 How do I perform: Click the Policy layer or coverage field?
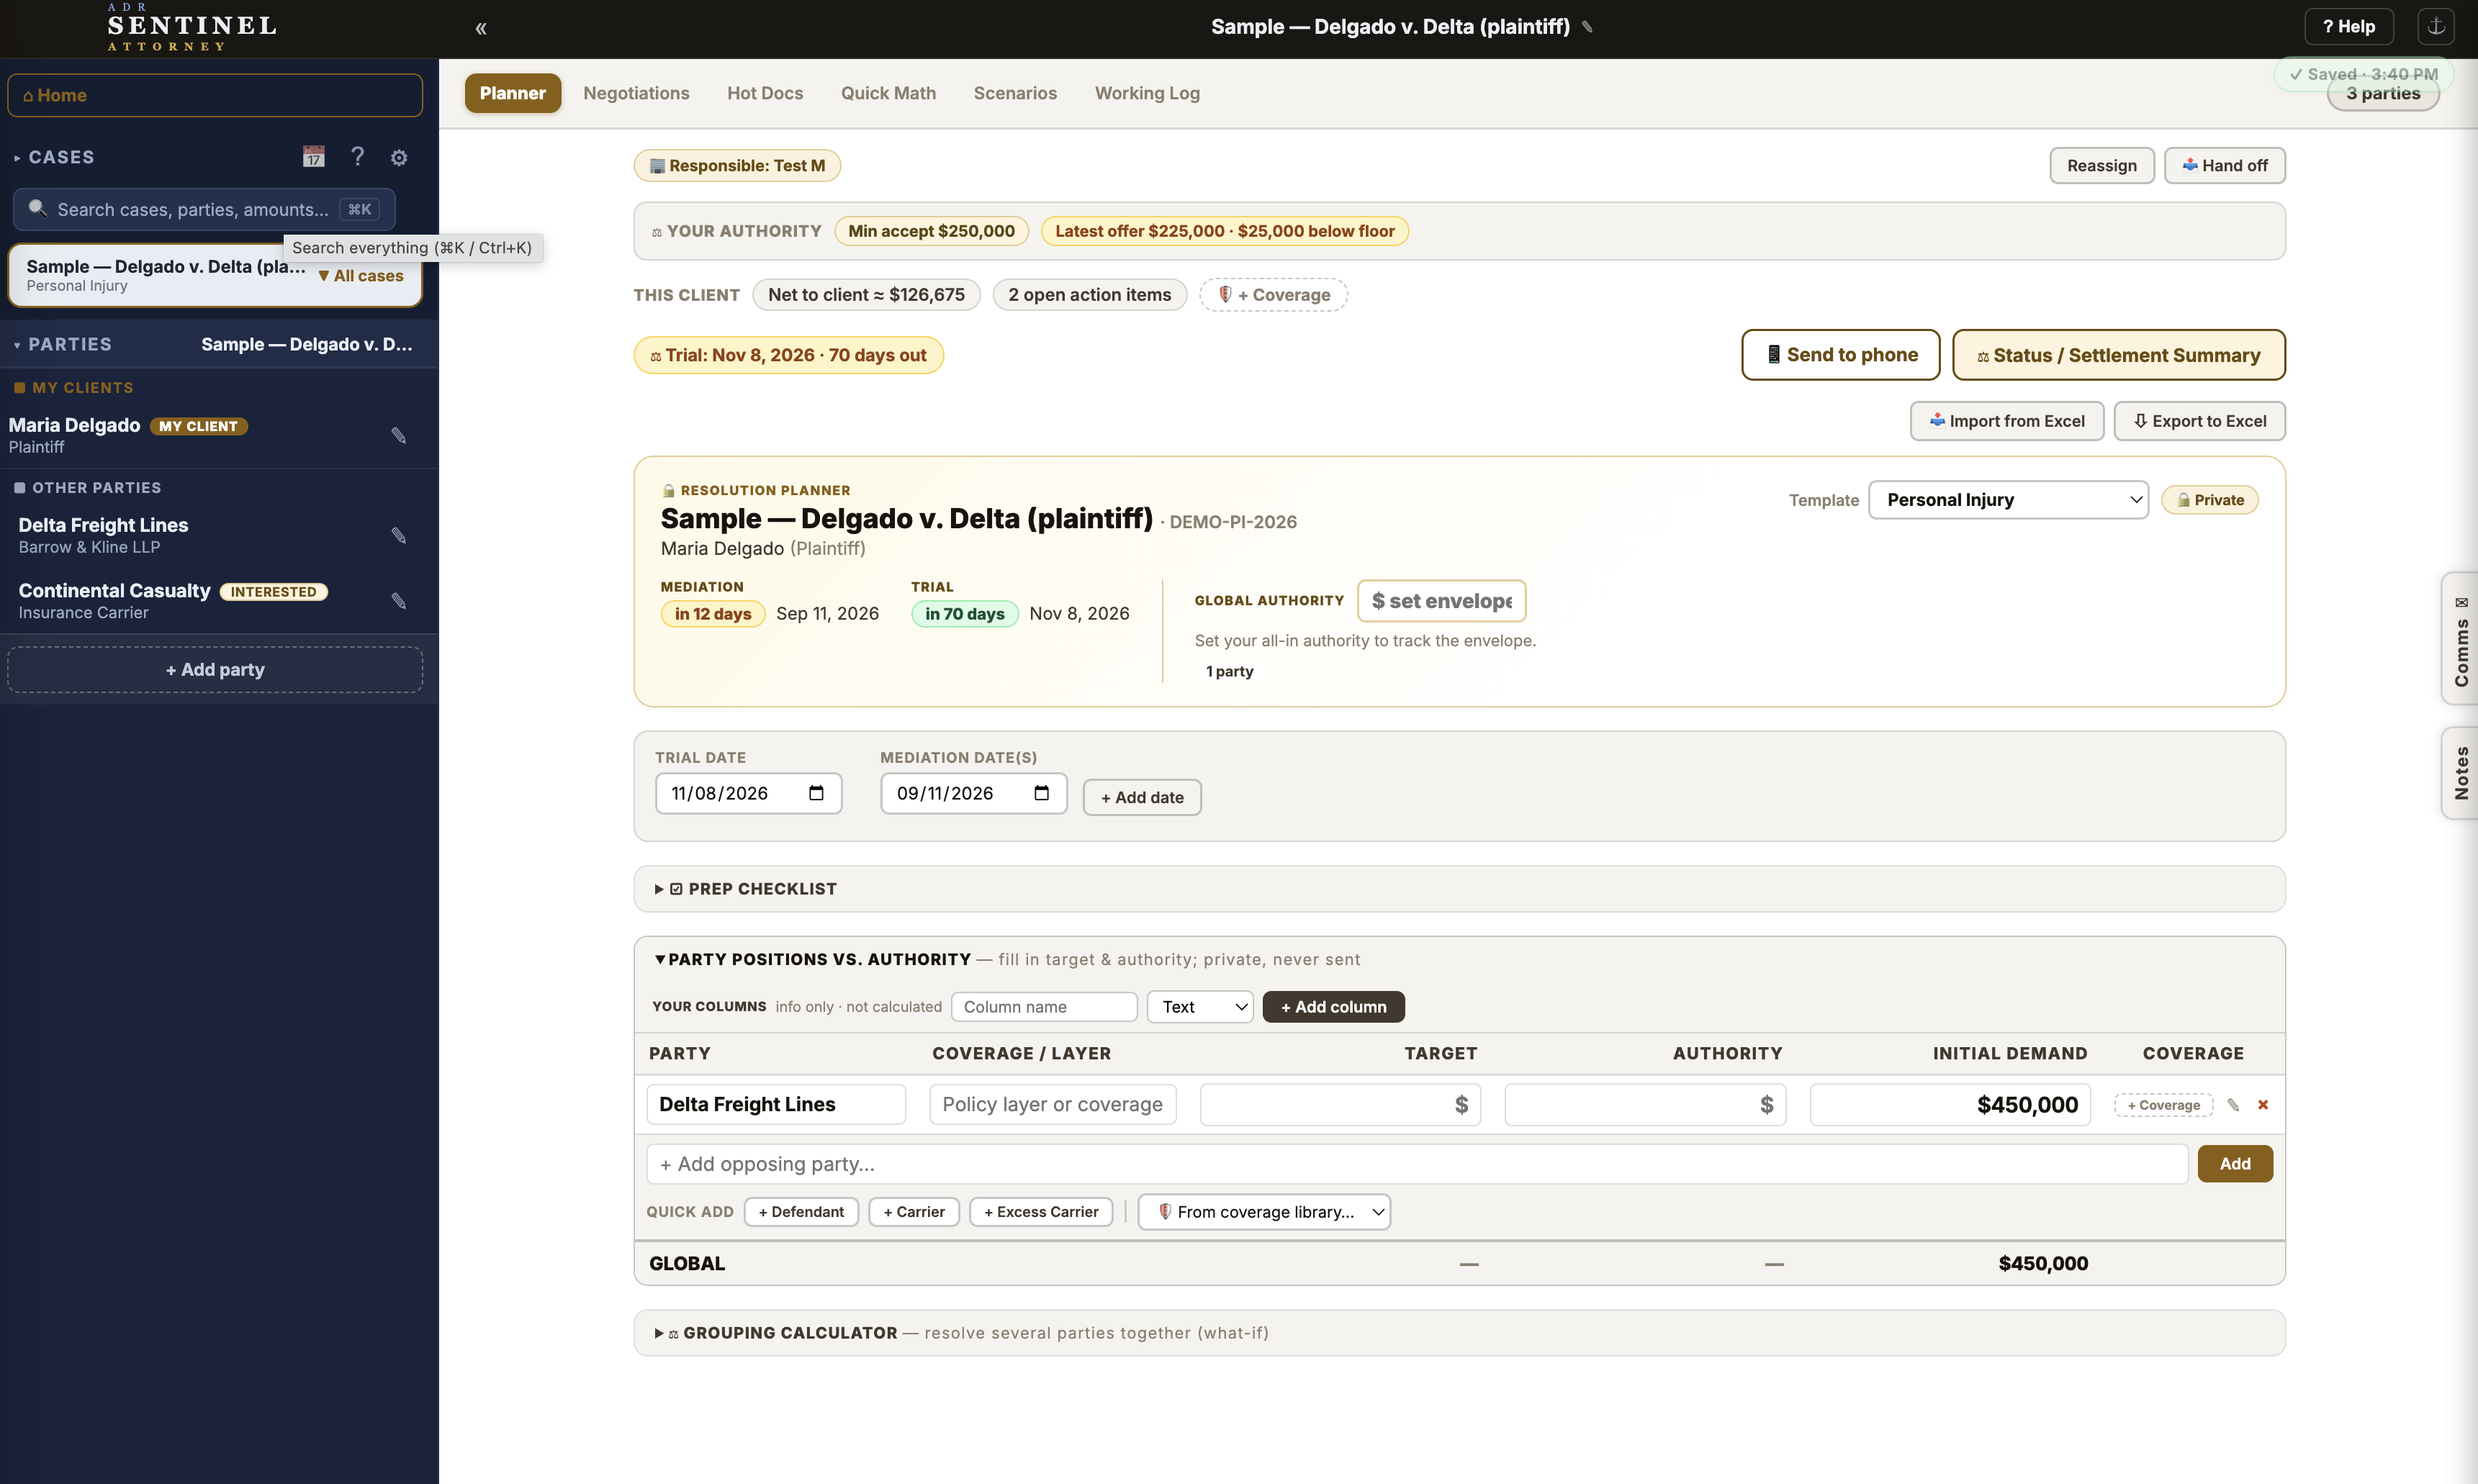tap(1052, 1105)
